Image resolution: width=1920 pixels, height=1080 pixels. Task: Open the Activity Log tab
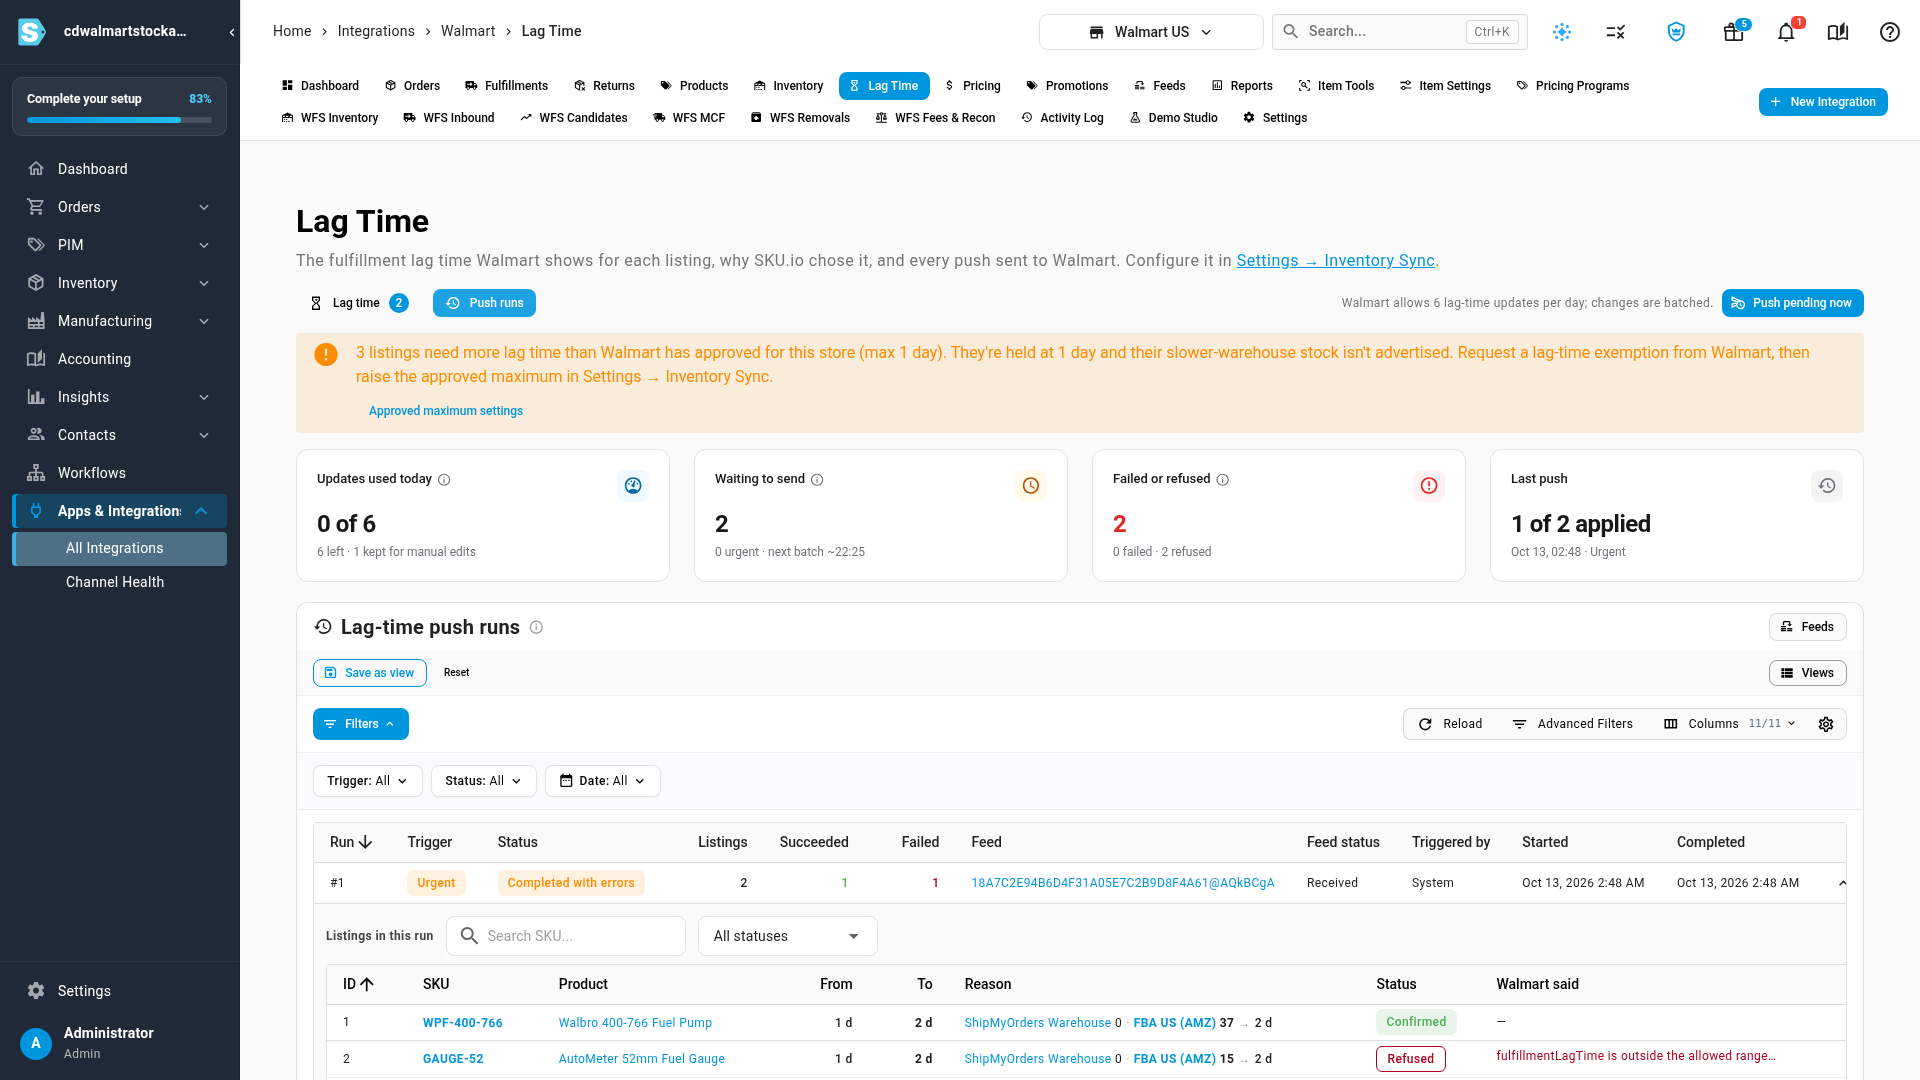pos(1062,118)
